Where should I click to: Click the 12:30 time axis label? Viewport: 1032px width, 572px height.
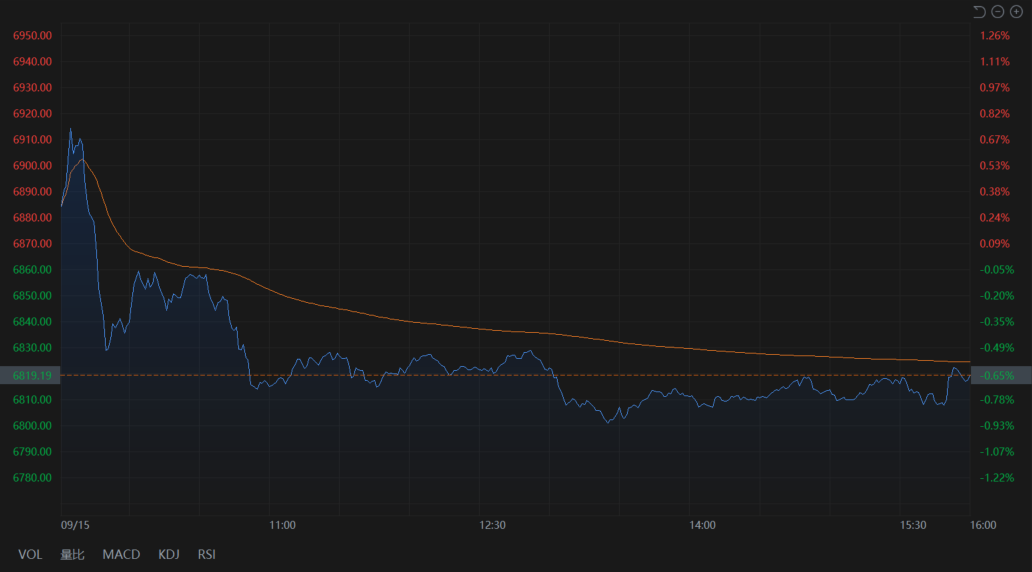492,525
